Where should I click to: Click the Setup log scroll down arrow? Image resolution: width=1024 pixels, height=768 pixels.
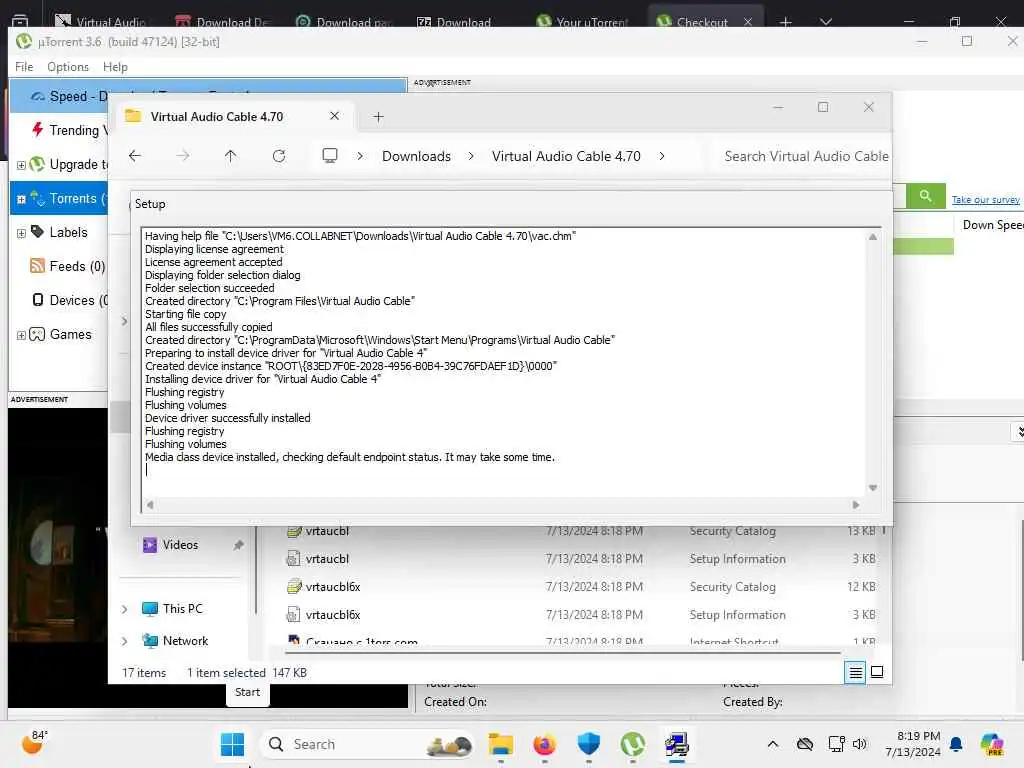872,488
